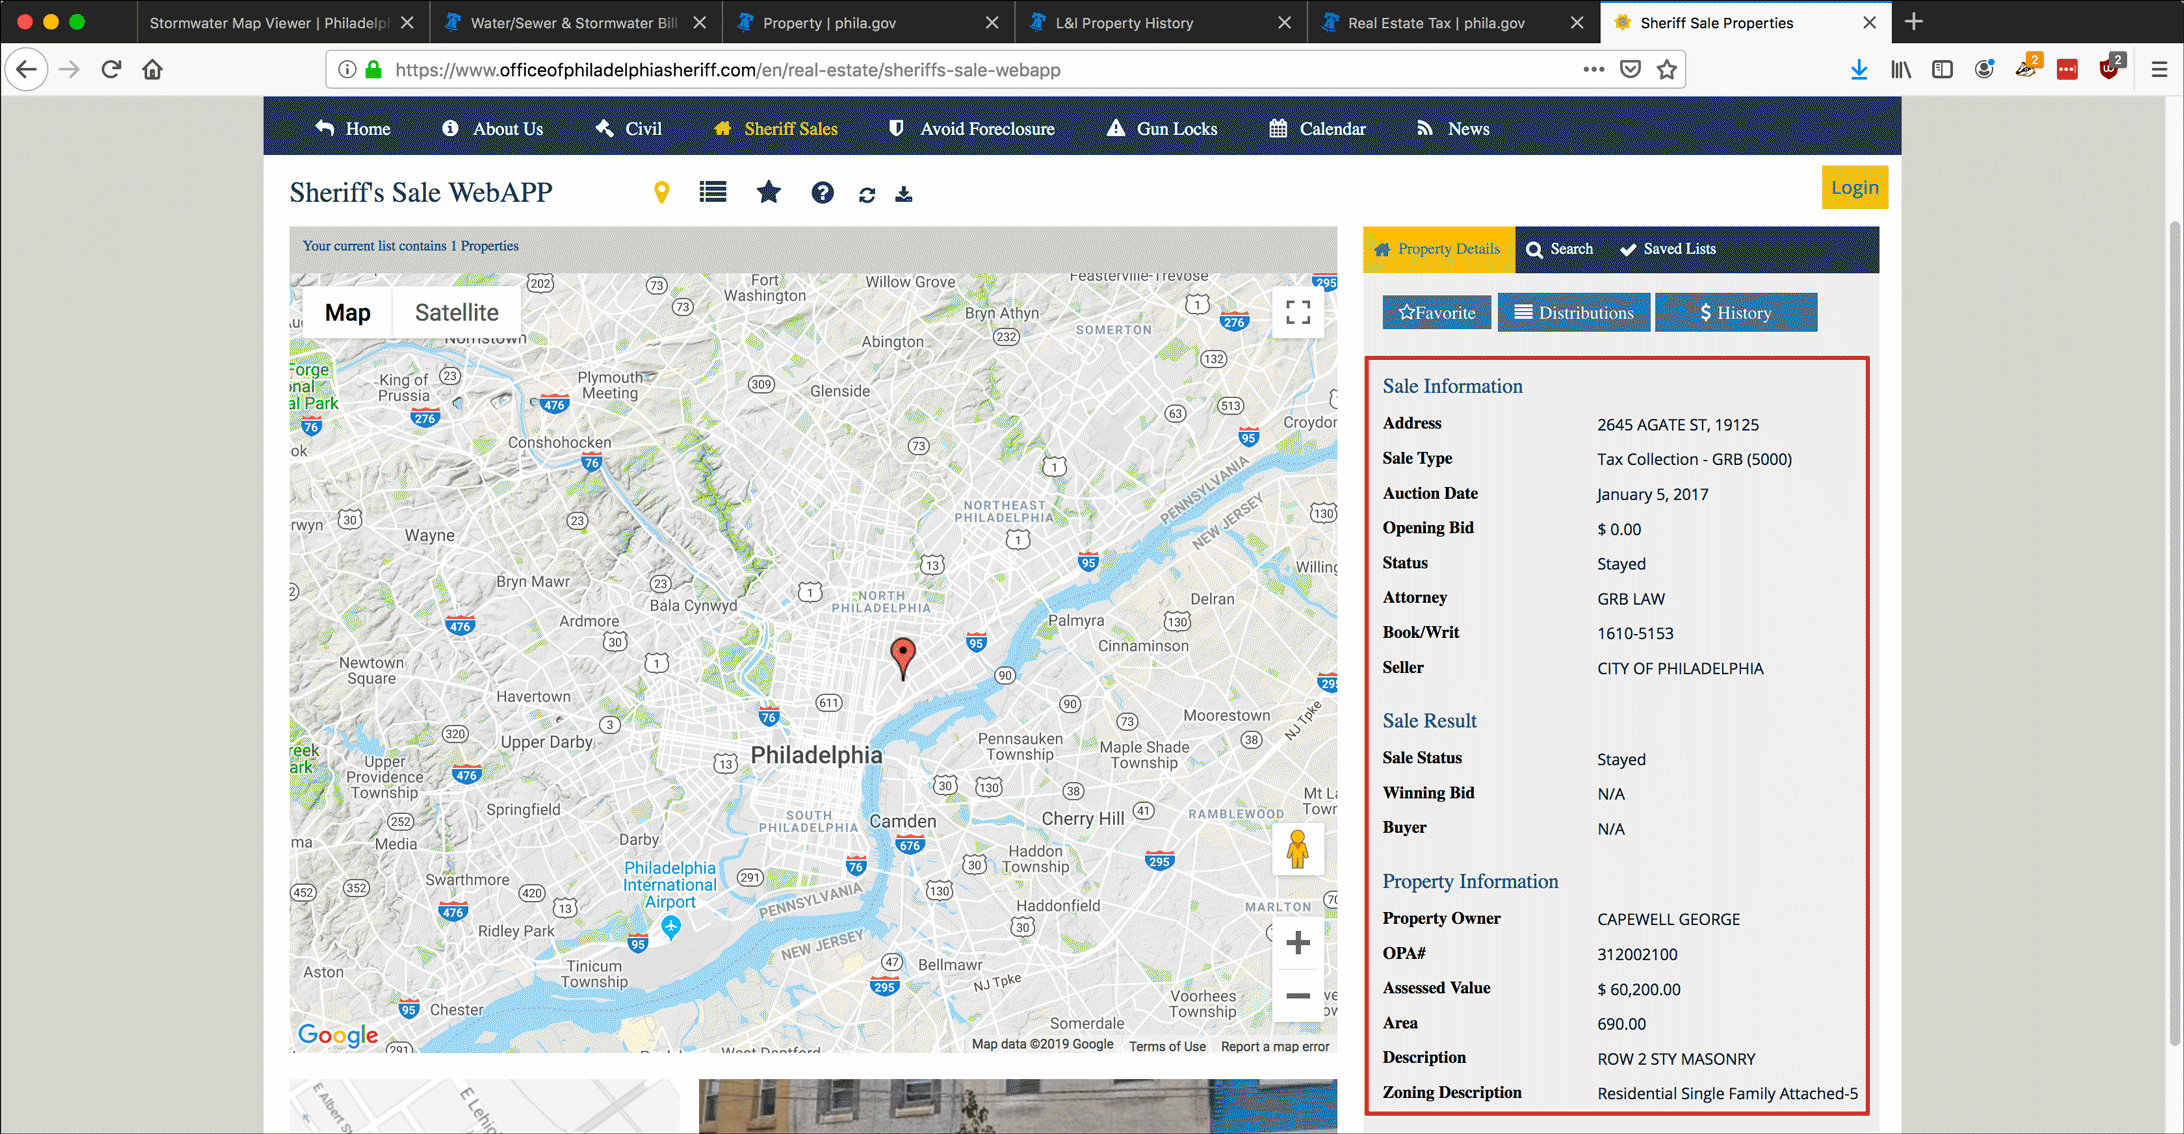The height and width of the screenshot is (1134, 2184).
Task: Switch map to Satellite view
Action: click(x=456, y=313)
